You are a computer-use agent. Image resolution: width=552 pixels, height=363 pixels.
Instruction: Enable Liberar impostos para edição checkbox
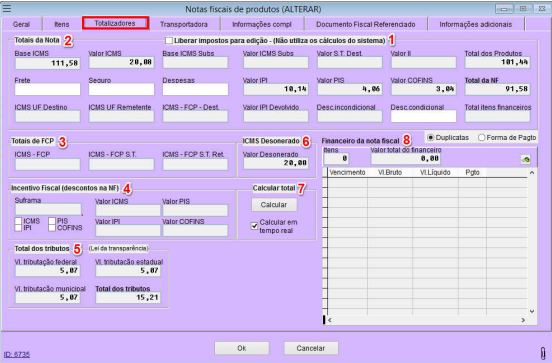pos(169,40)
